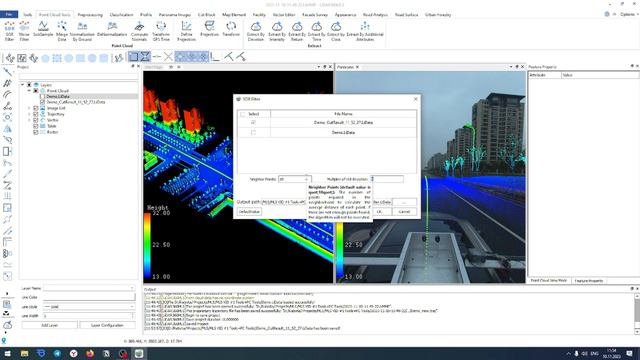This screenshot has width=640, height=360.
Task: Open the Panorama pane dropdown arrow
Action: [x=511, y=67]
